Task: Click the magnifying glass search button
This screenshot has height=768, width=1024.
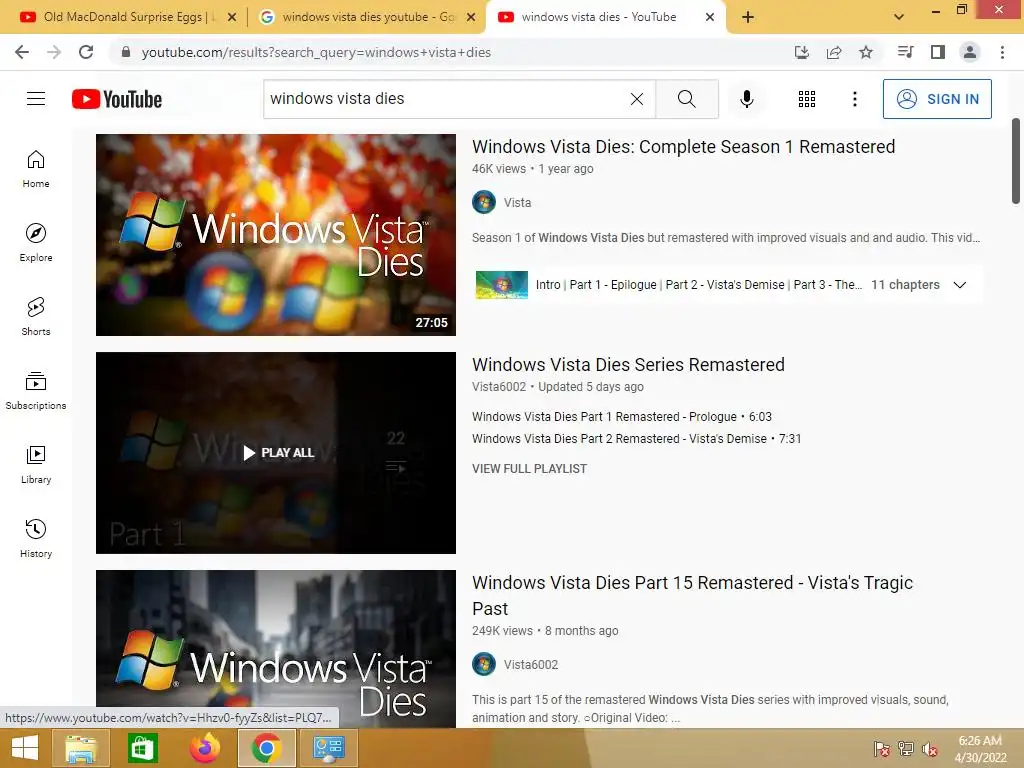Action: 686,99
